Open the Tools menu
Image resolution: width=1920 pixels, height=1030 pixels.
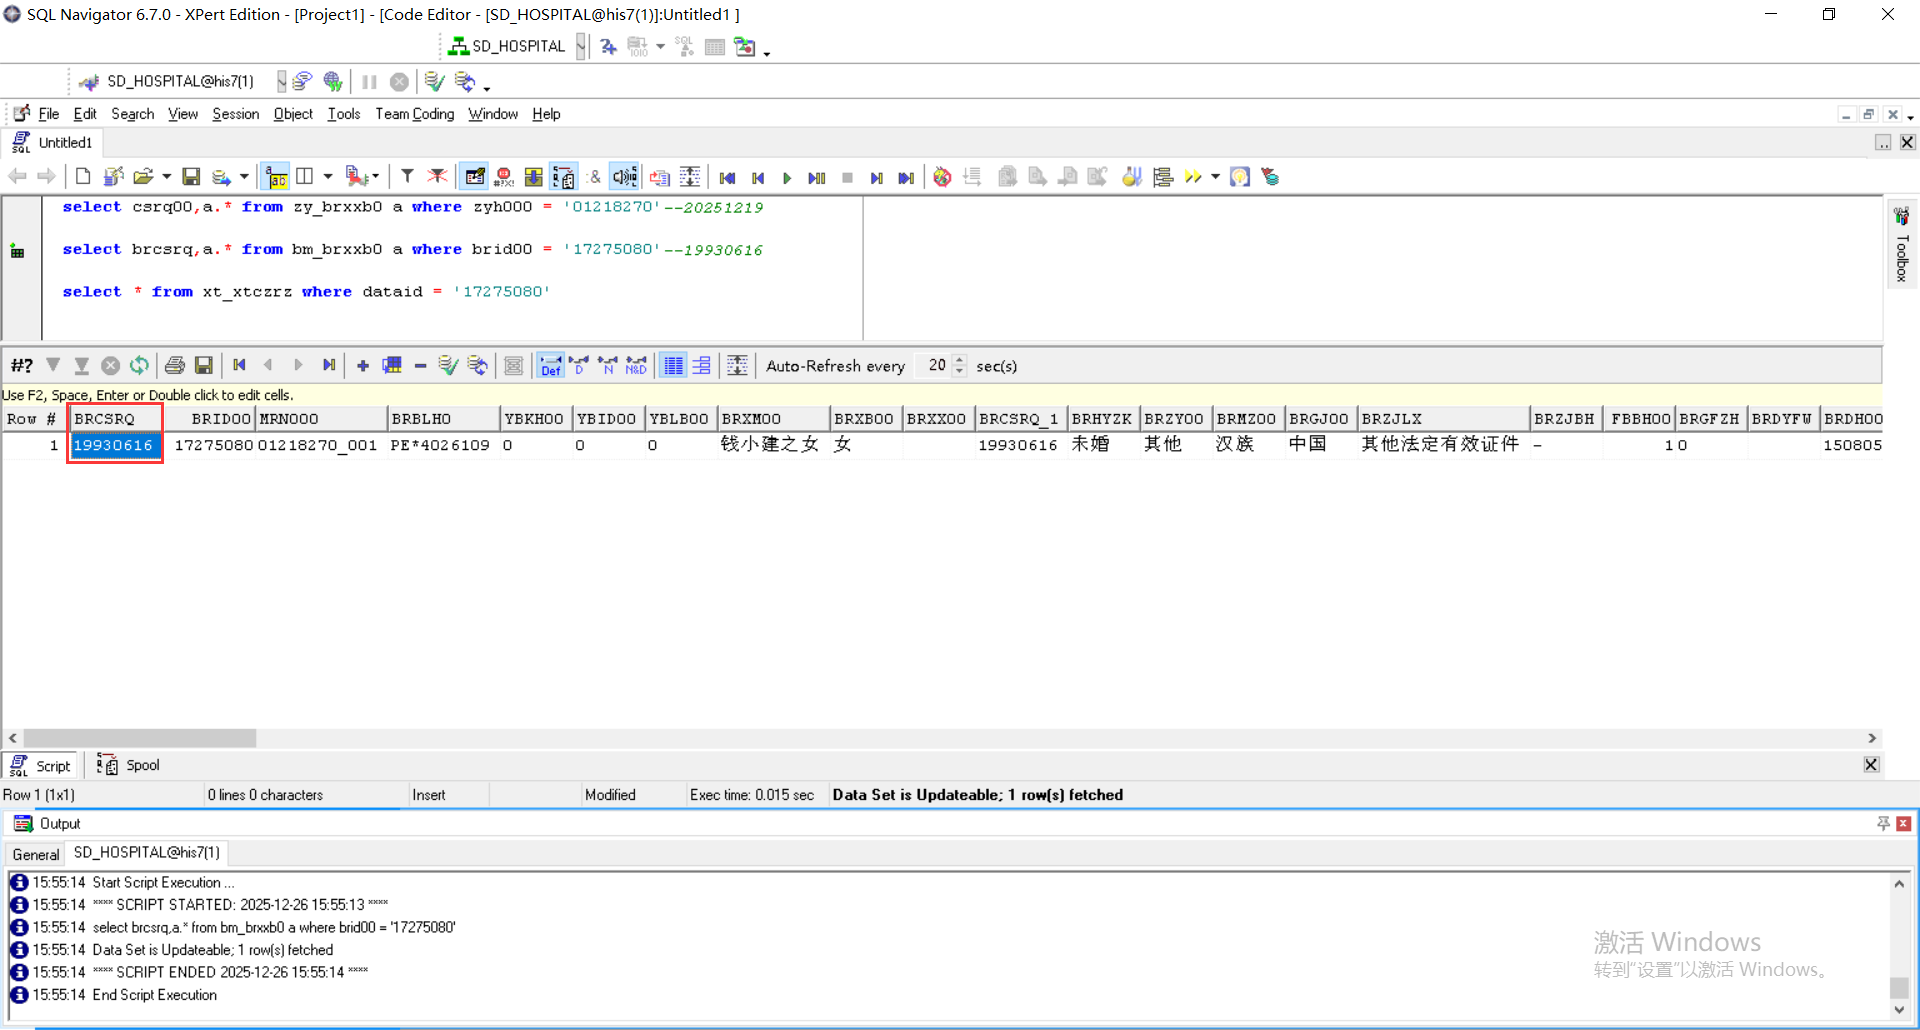tap(344, 114)
